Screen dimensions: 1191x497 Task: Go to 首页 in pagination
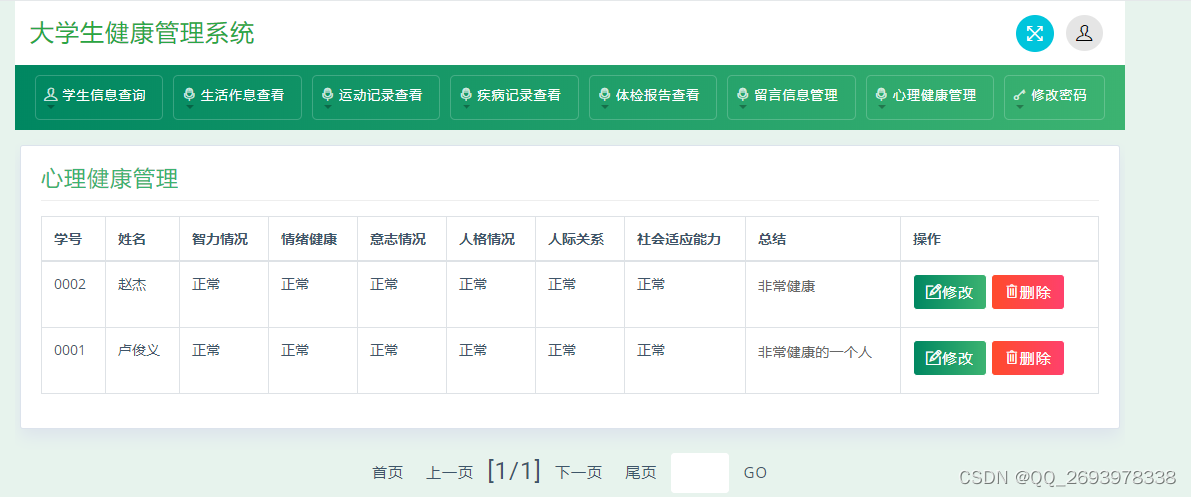(387, 473)
